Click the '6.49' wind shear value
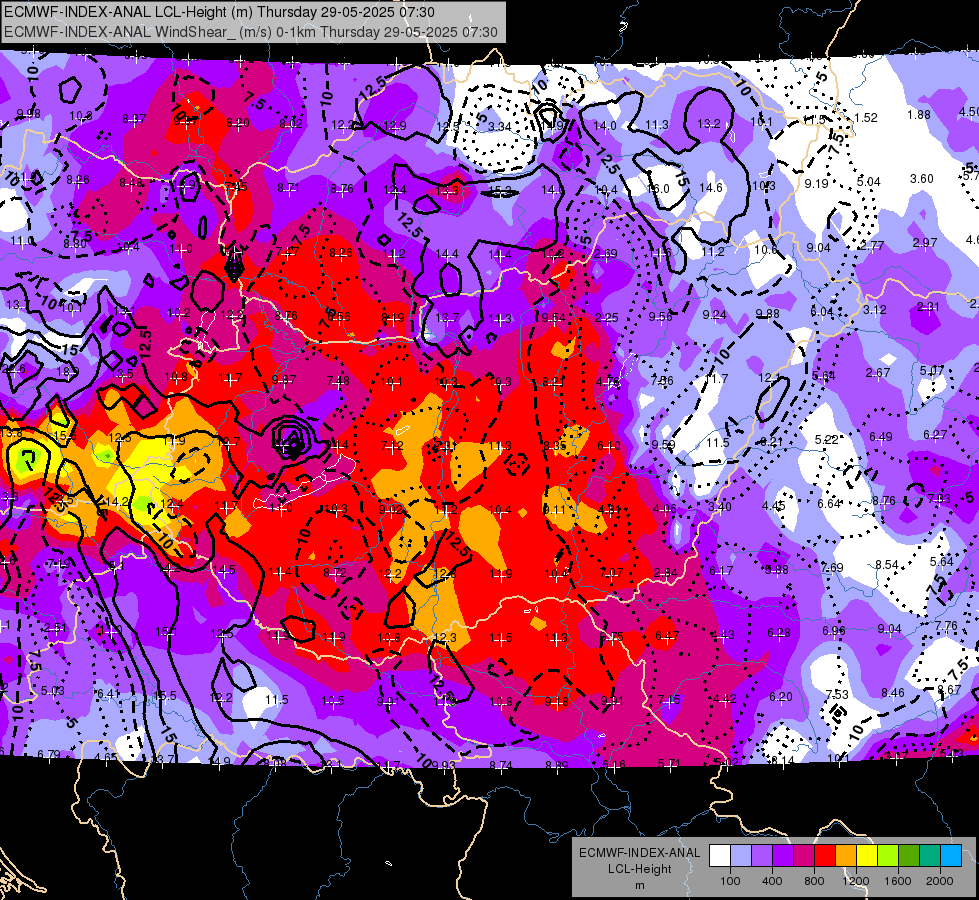 [x=880, y=437]
